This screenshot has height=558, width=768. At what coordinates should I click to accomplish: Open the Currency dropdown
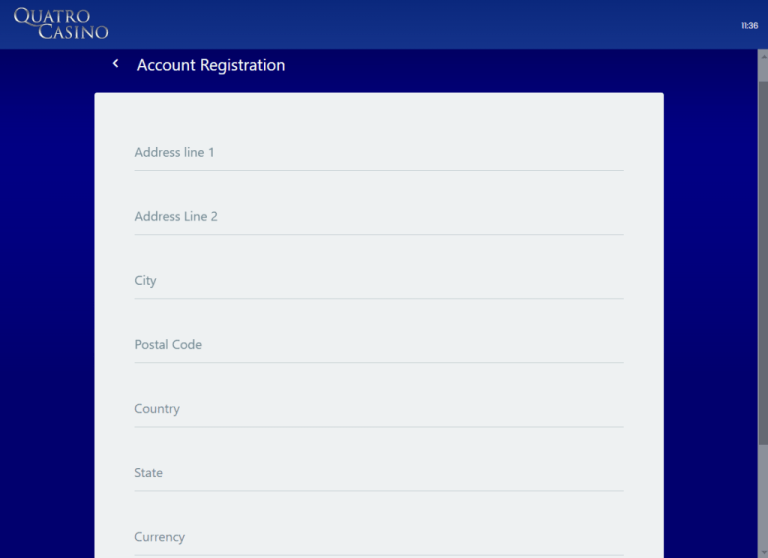(378, 537)
